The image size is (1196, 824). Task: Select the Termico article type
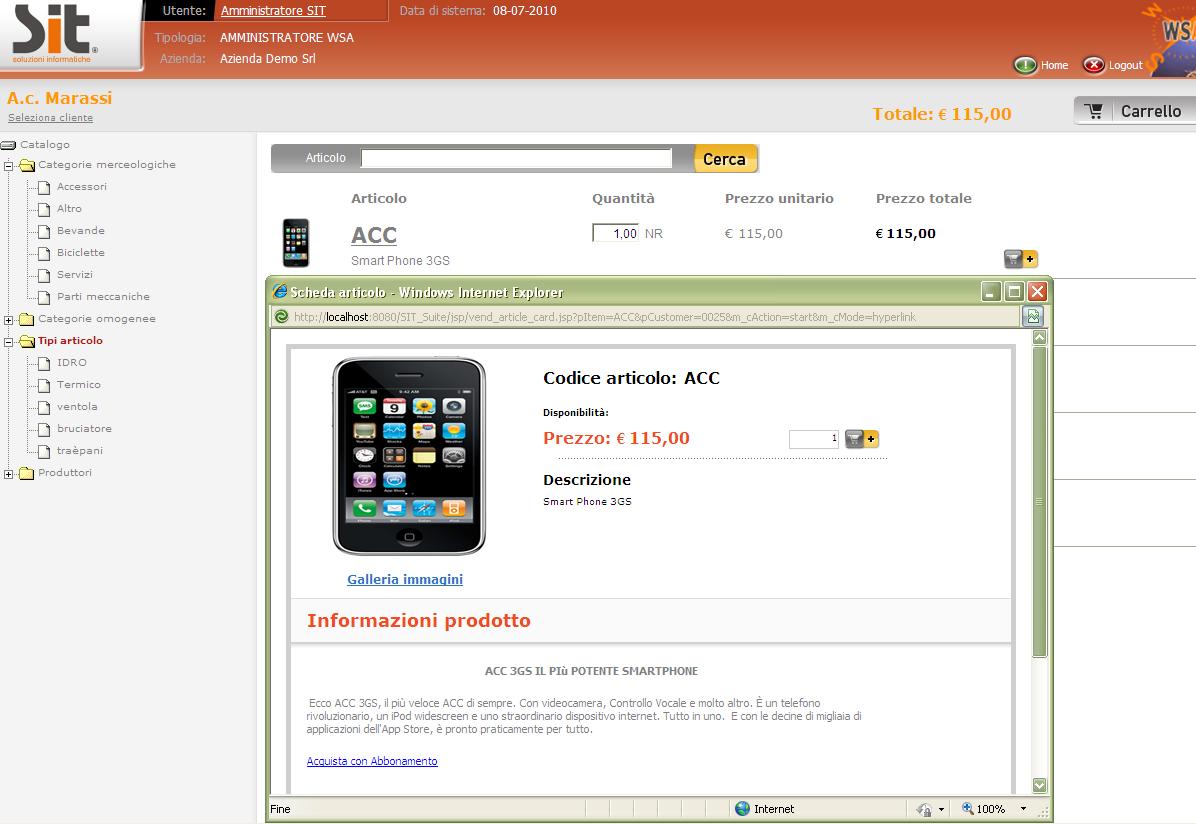pos(79,385)
